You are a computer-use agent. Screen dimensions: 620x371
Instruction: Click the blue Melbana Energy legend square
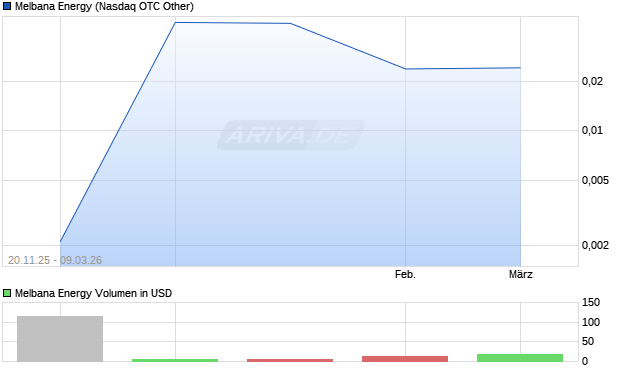[7, 6]
